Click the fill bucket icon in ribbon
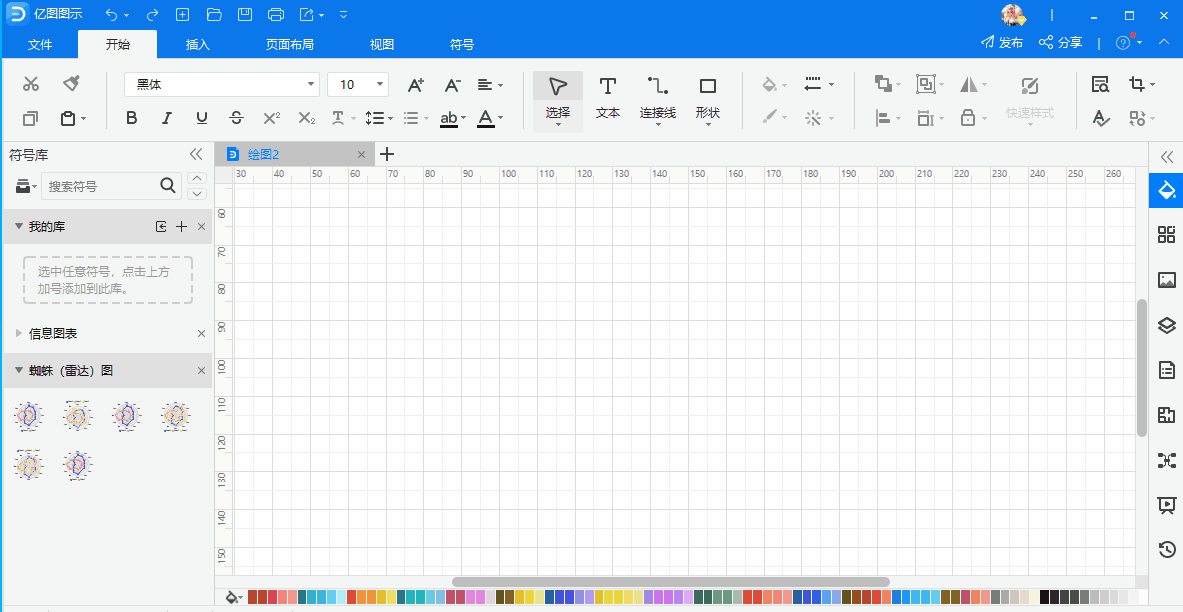This screenshot has width=1183, height=612. click(770, 85)
